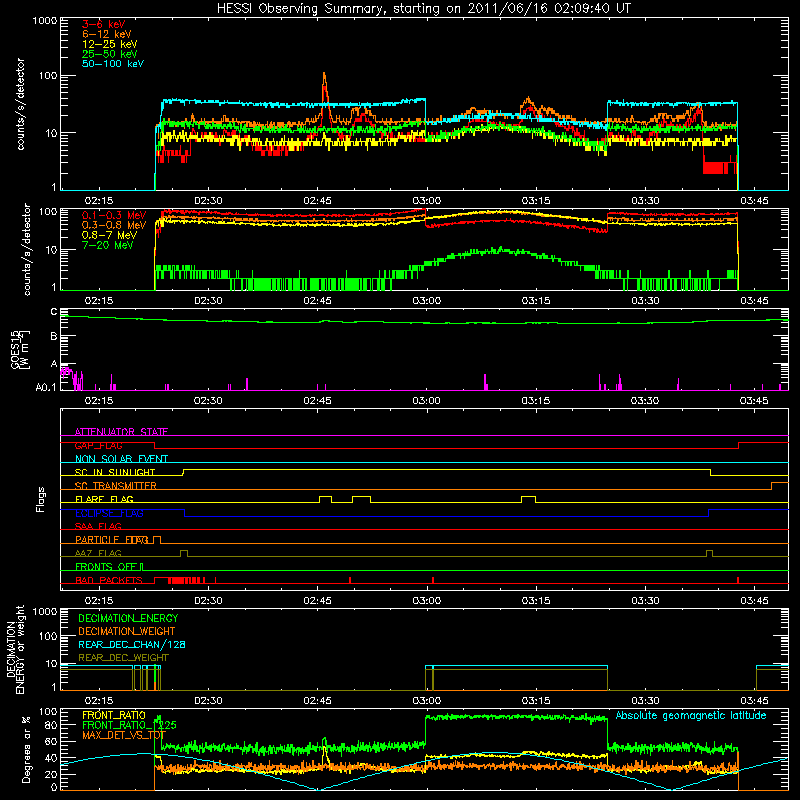Click the A0.1 tick label on GOES axis

(46, 388)
